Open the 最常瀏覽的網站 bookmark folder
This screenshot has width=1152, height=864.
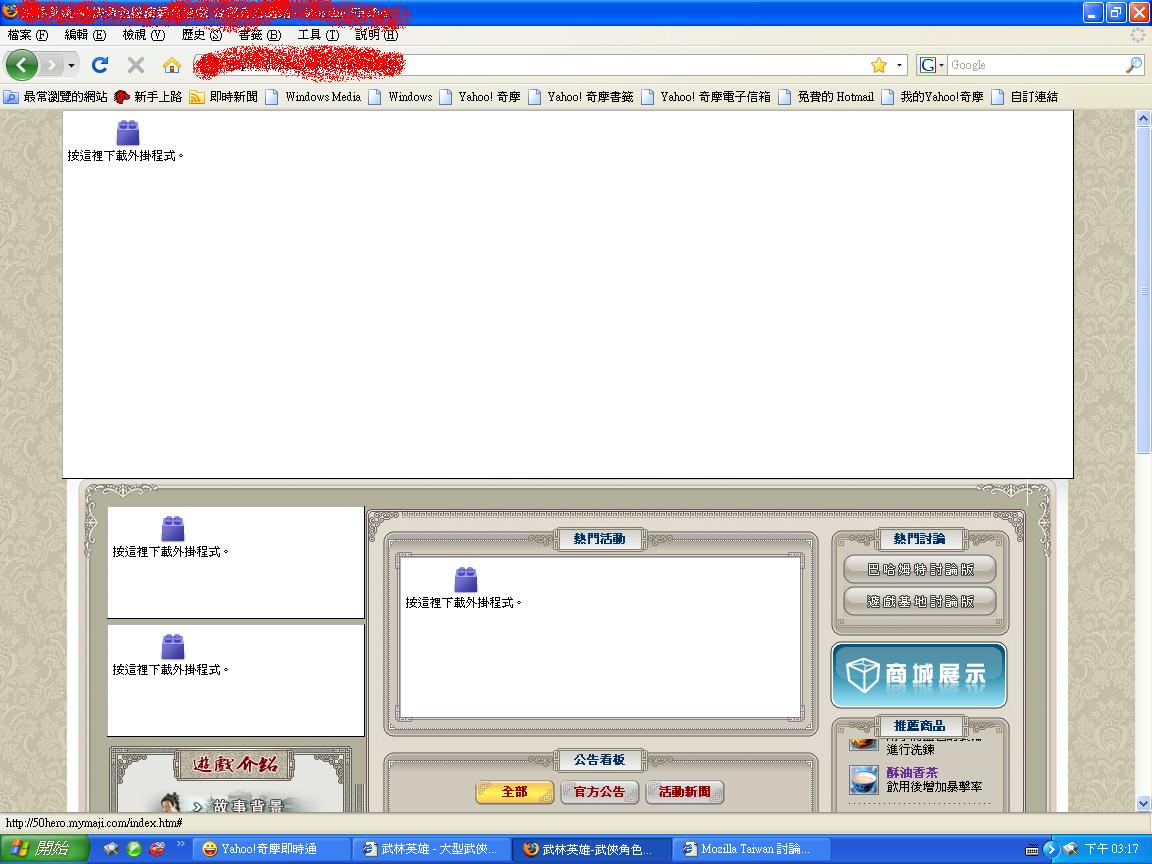coord(56,97)
